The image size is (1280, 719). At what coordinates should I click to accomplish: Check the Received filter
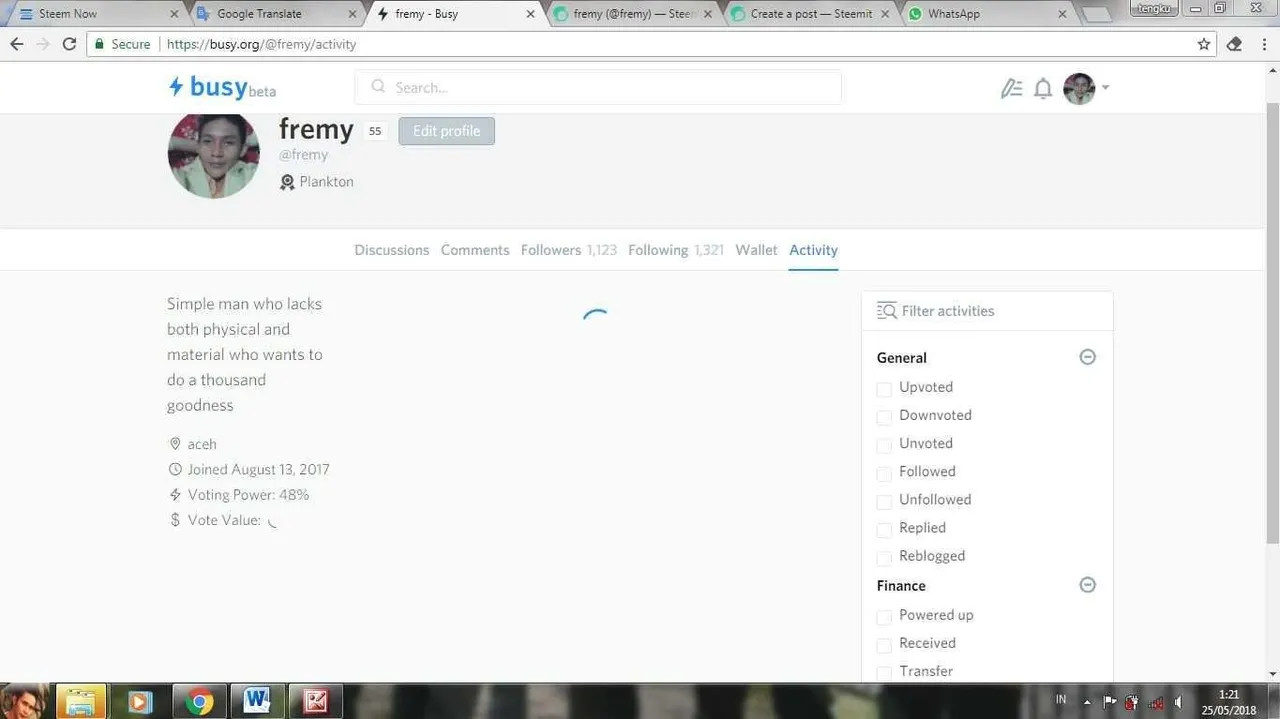tap(884, 644)
